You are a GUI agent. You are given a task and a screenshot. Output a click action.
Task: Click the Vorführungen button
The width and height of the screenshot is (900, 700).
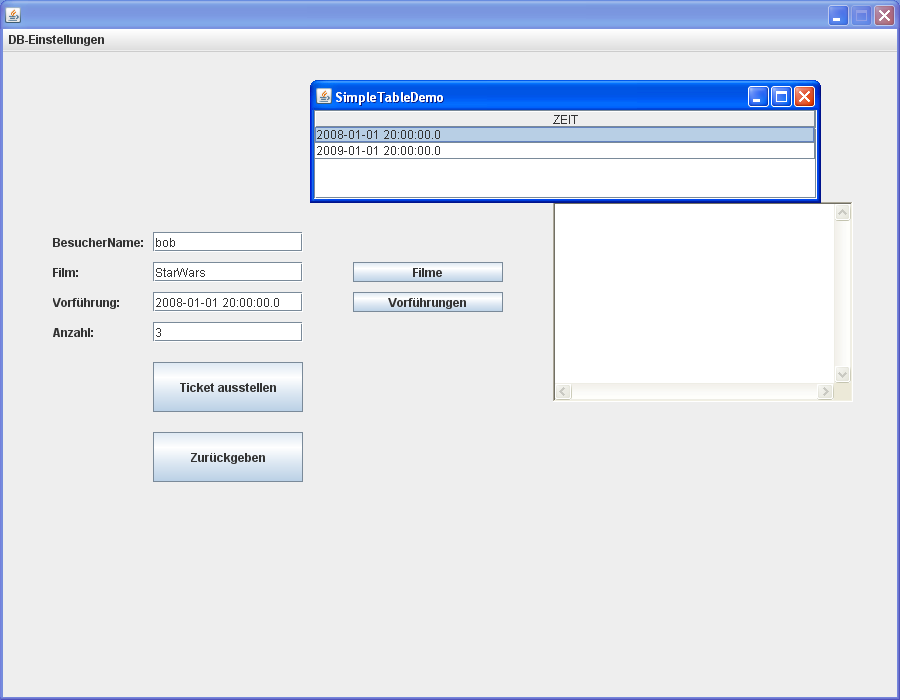pos(428,302)
